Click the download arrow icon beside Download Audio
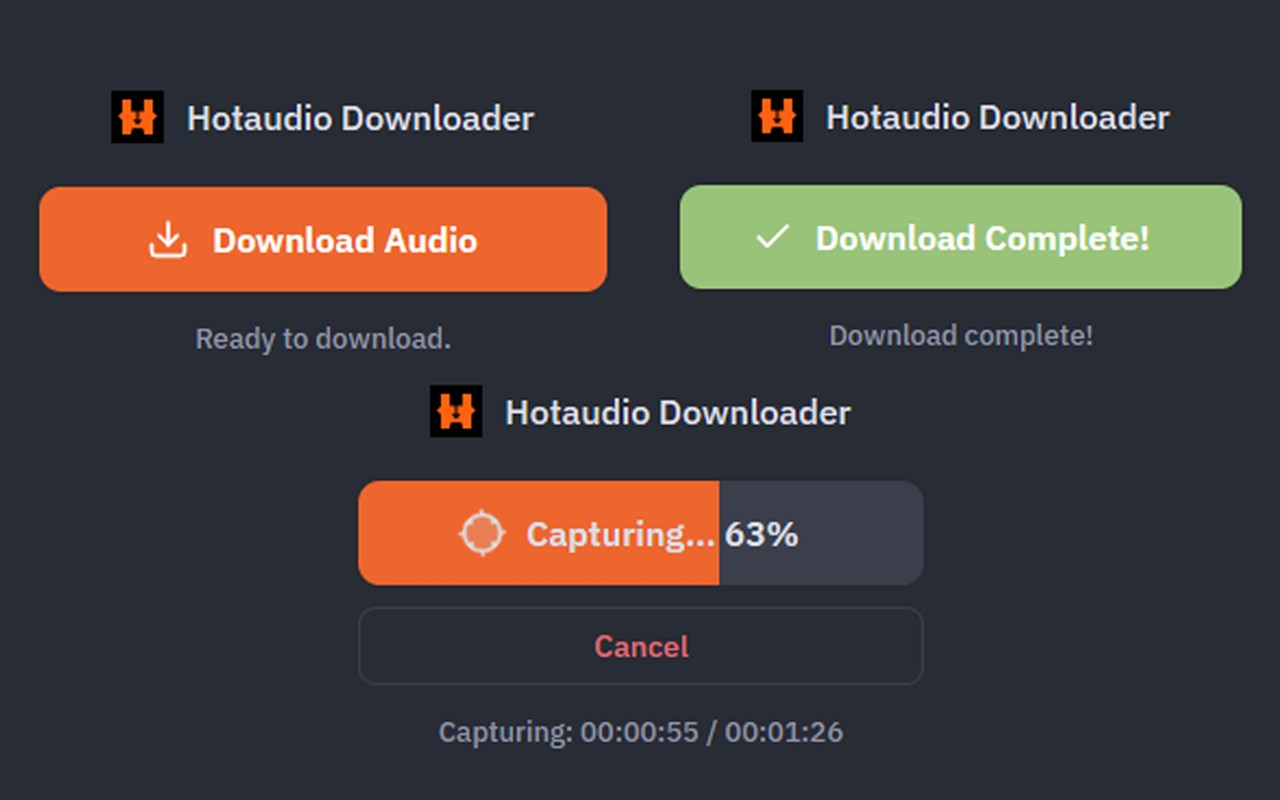Screen dimensions: 1280x800 [x=168, y=240]
